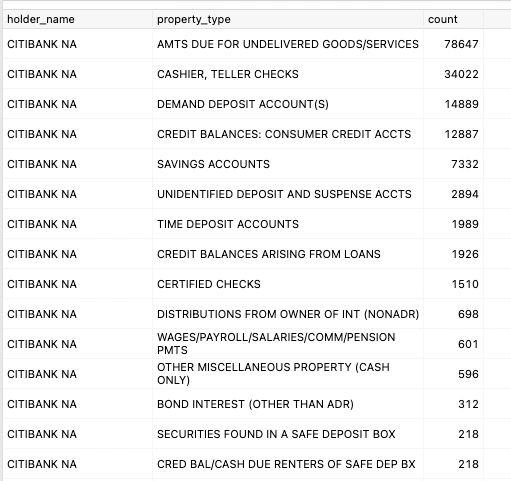The width and height of the screenshot is (511, 481).
Task: Select the WAGES/PAYROLL/SALARIES/COMM/PENSION PMTS cell
Action: 288,344
